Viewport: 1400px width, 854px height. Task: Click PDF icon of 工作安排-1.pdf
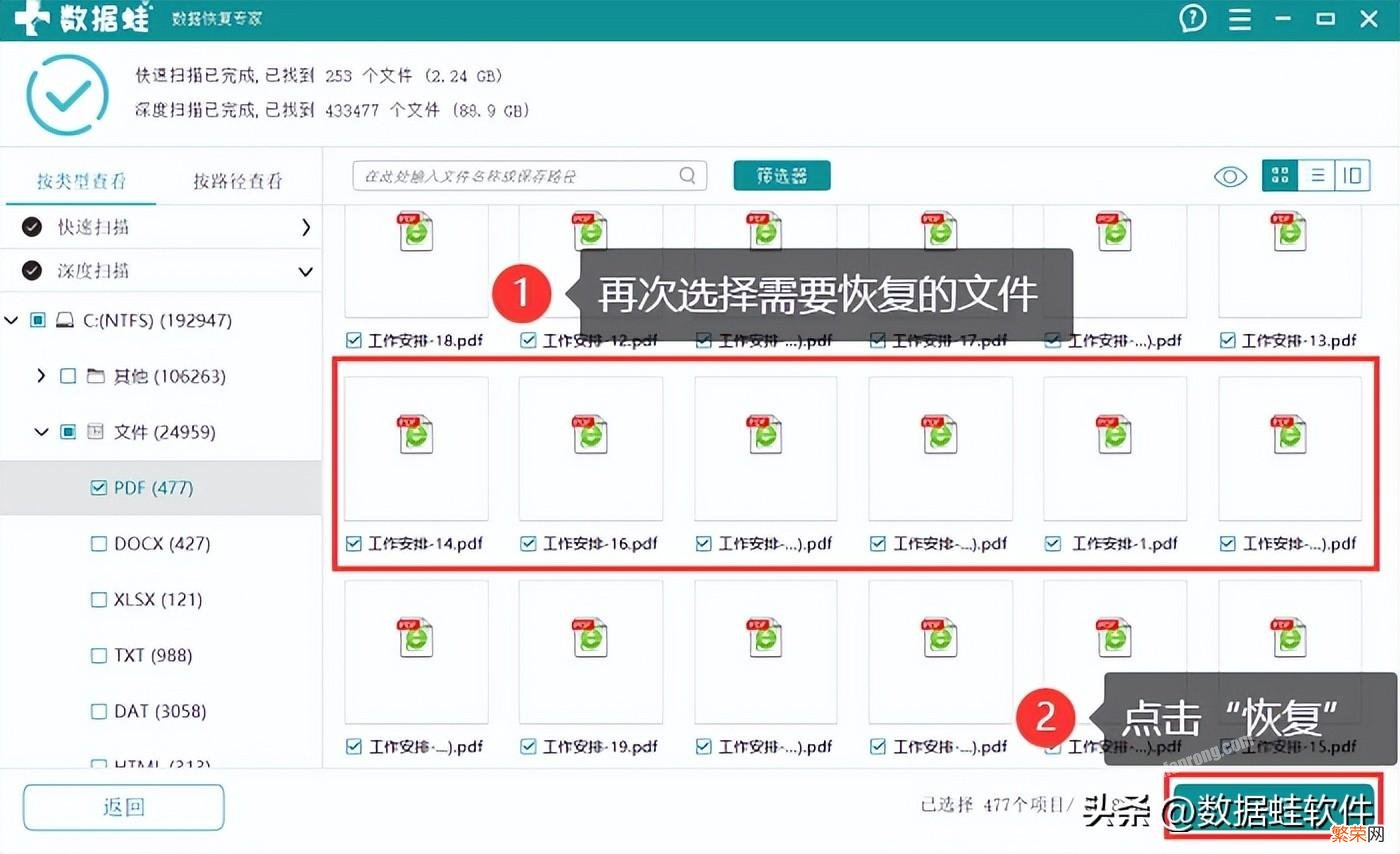click(x=1114, y=435)
